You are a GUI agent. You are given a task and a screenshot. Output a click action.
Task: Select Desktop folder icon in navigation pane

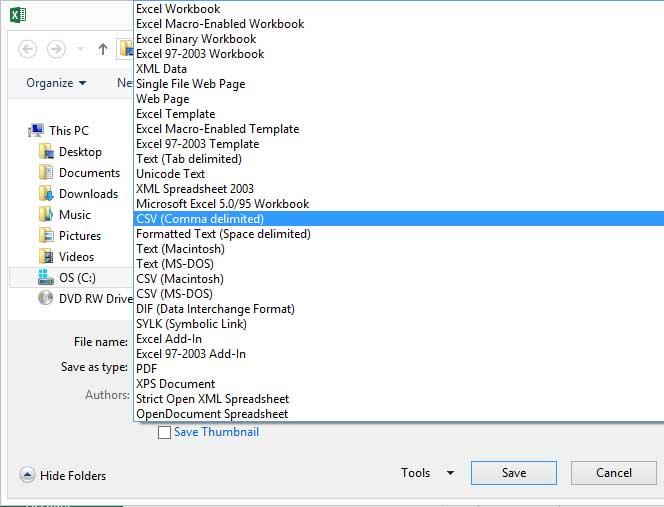(46, 152)
